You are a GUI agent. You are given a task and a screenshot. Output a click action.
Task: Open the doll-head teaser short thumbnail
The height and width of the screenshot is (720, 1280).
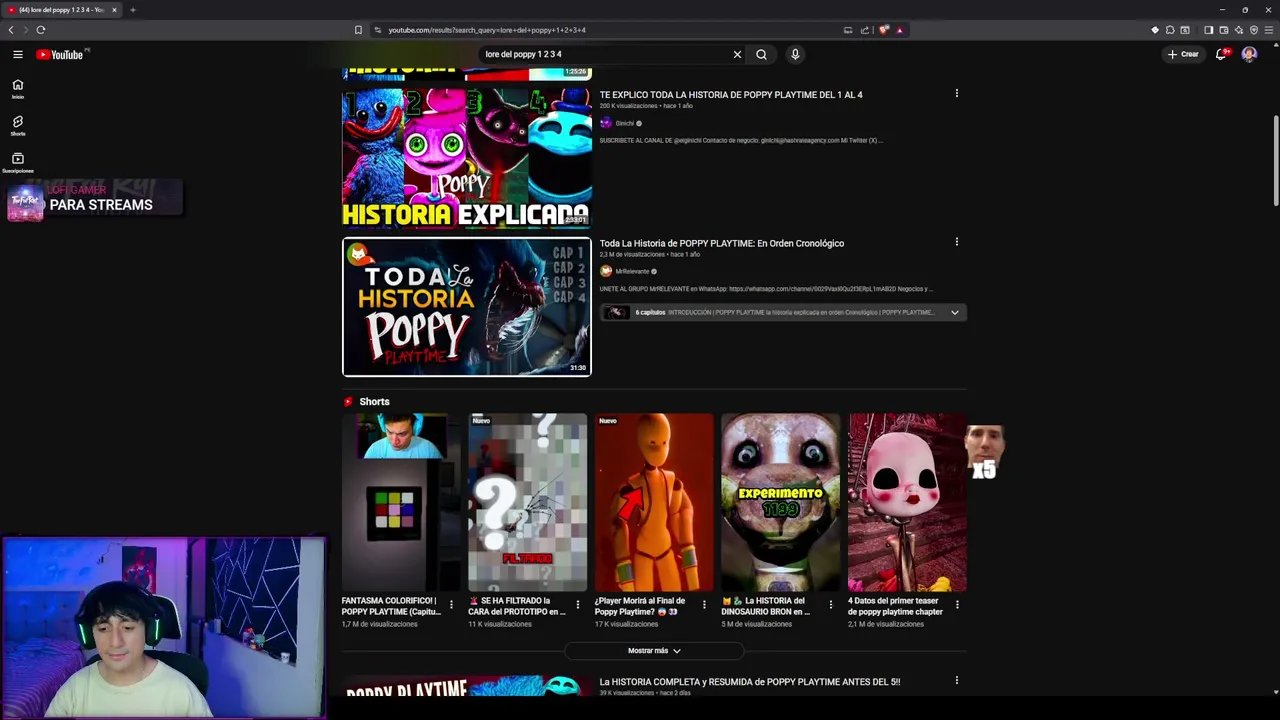(x=907, y=502)
